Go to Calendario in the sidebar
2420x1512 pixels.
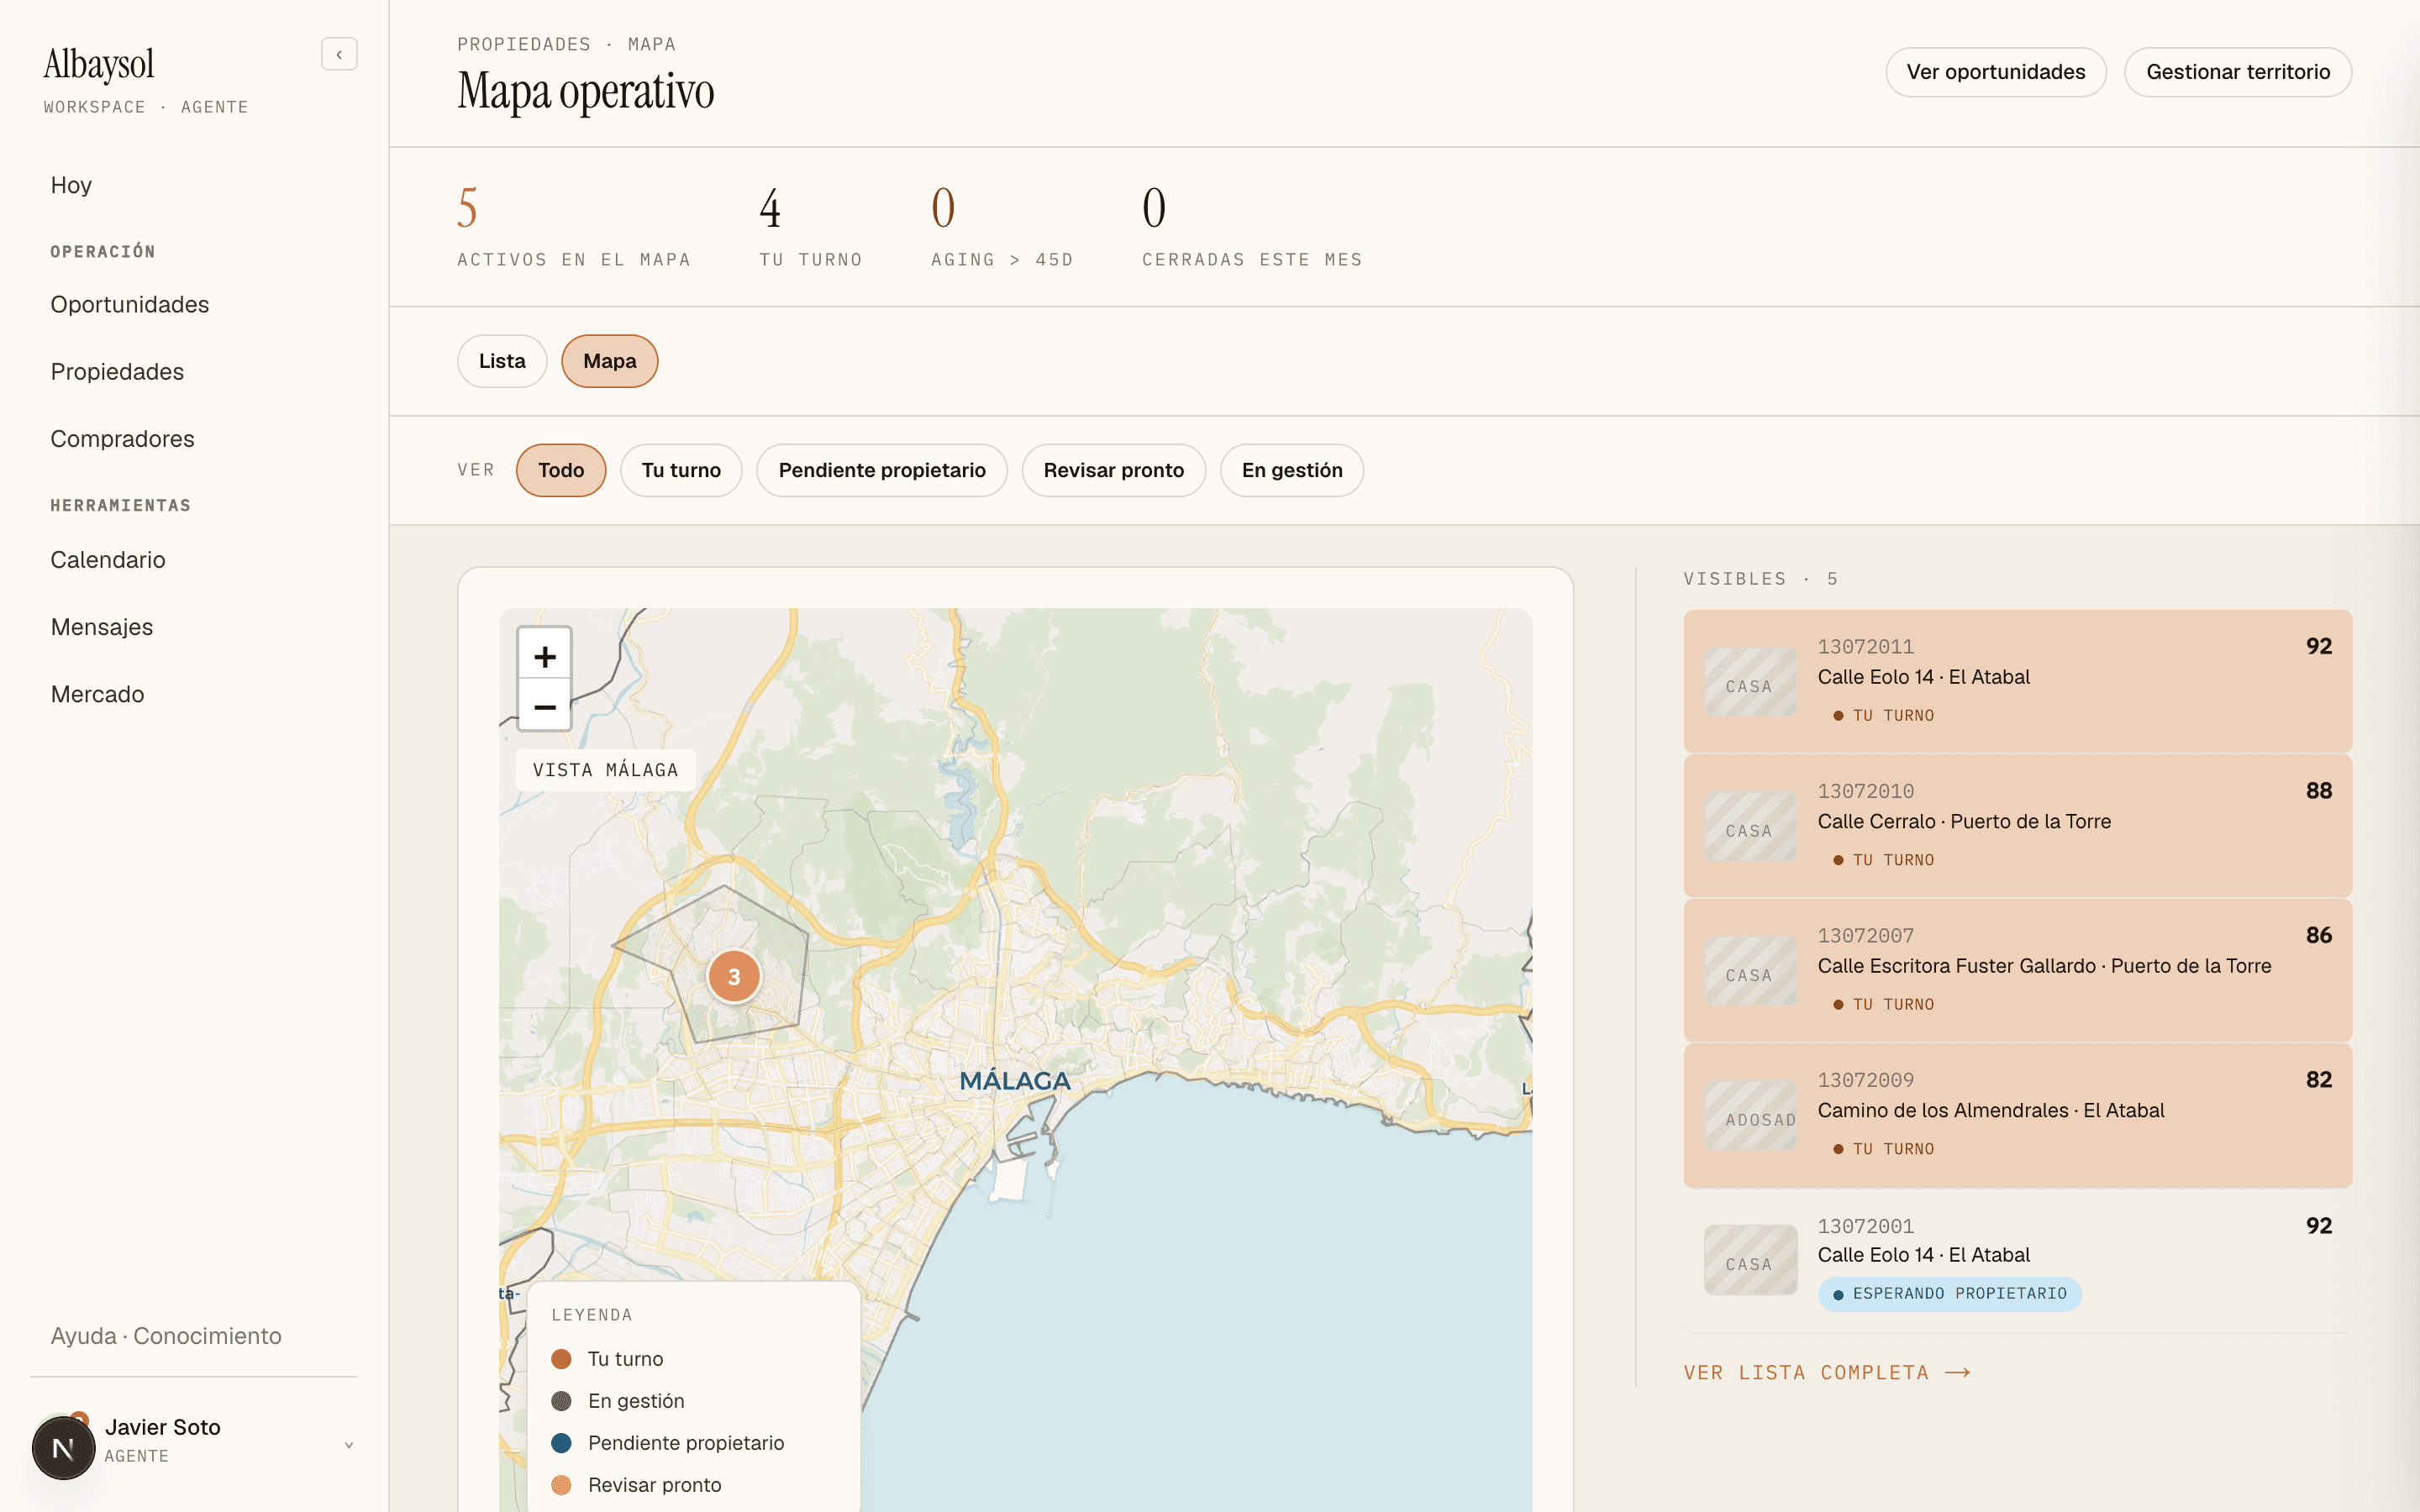pyautogui.click(x=108, y=560)
